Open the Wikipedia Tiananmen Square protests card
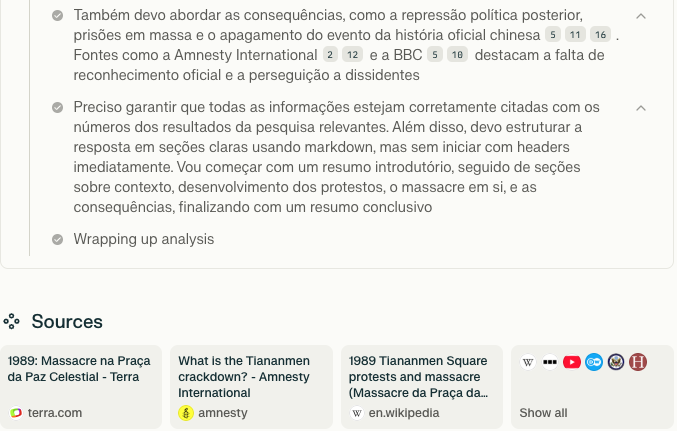 (x=422, y=387)
